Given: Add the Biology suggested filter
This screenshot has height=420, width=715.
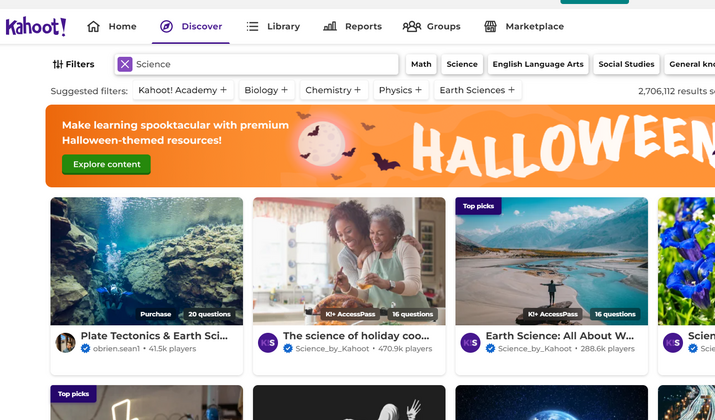Looking at the screenshot, I should 266,90.
